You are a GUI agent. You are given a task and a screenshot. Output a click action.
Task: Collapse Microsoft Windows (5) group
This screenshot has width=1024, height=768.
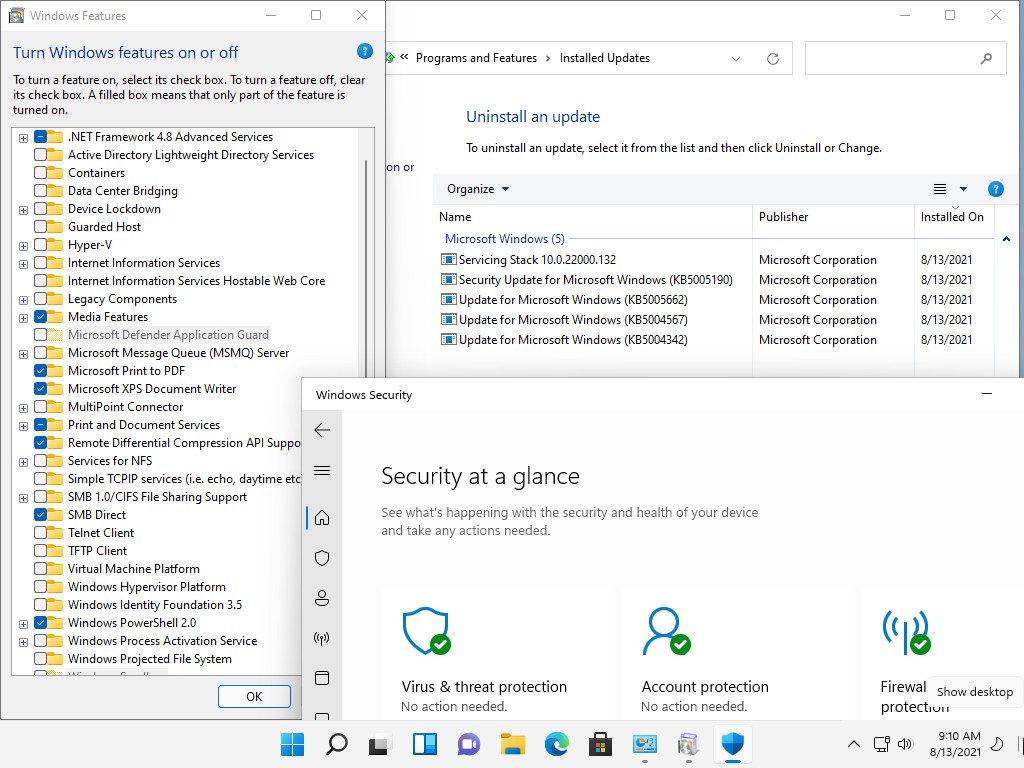(x=1006, y=239)
